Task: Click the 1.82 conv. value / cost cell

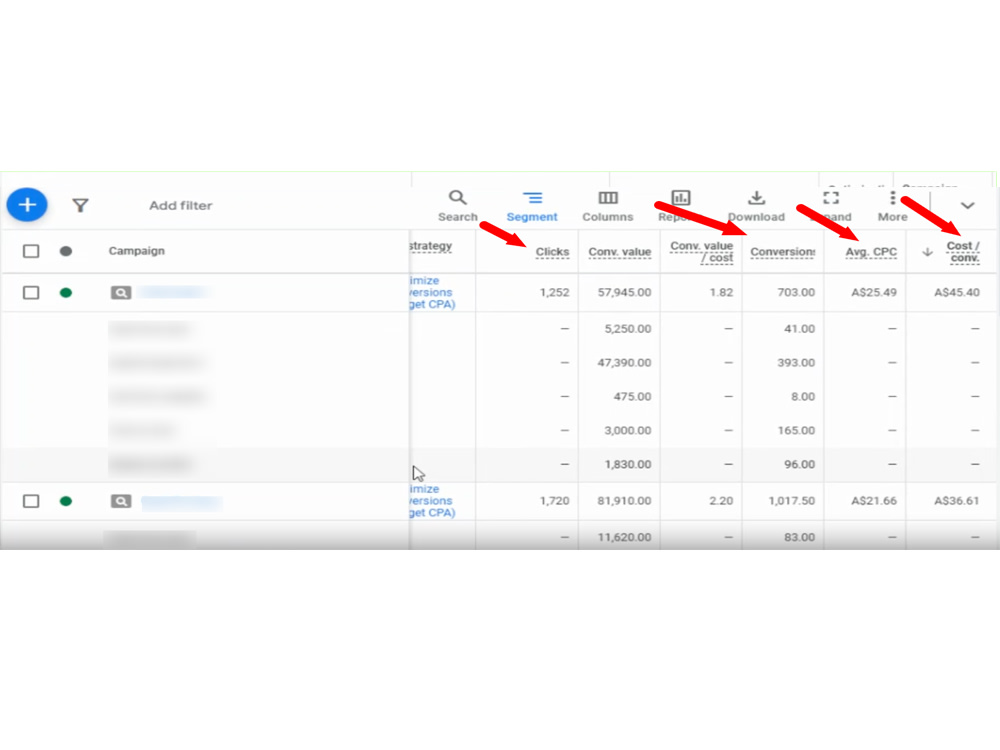Action: click(721, 292)
